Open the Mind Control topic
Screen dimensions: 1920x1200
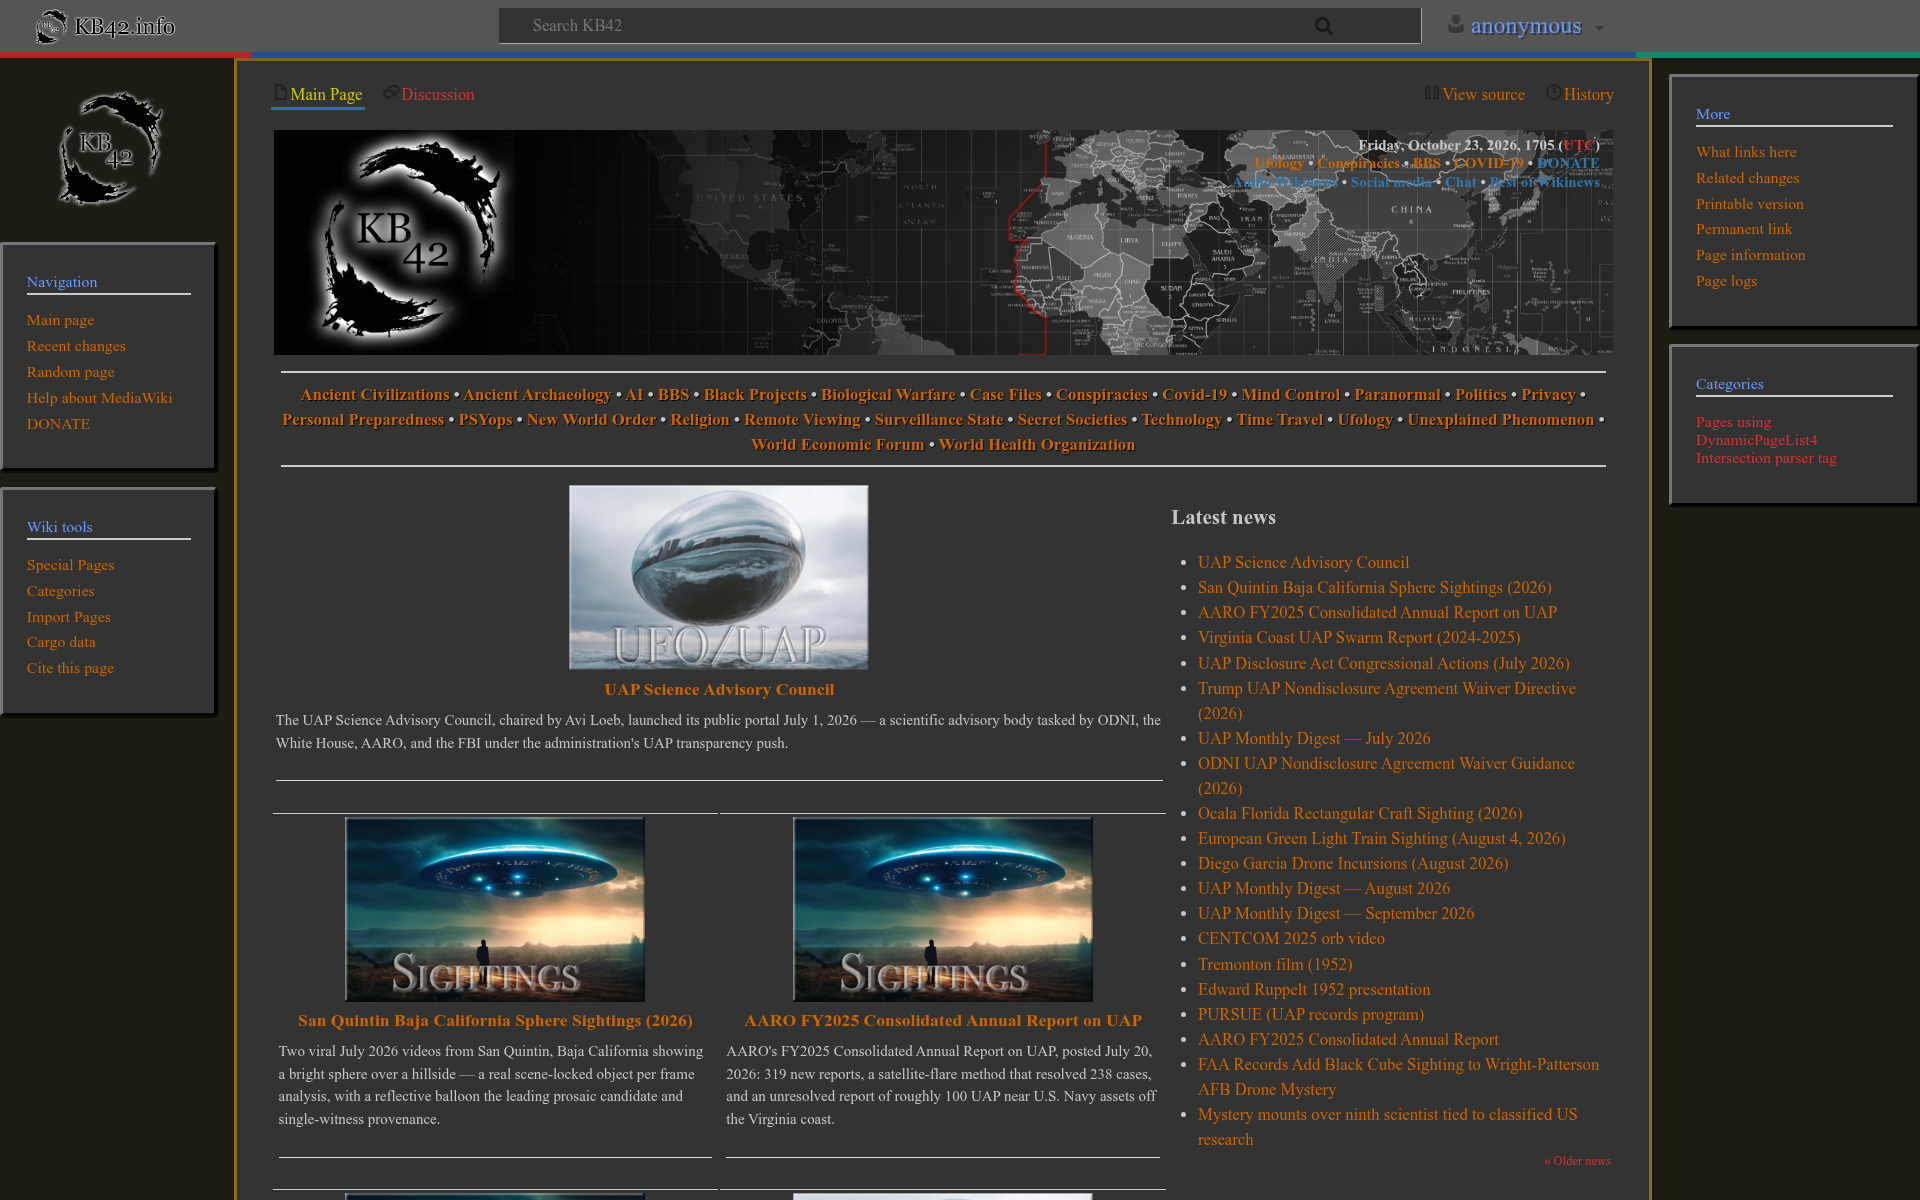pyautogui.click(x=1290, y=395)
